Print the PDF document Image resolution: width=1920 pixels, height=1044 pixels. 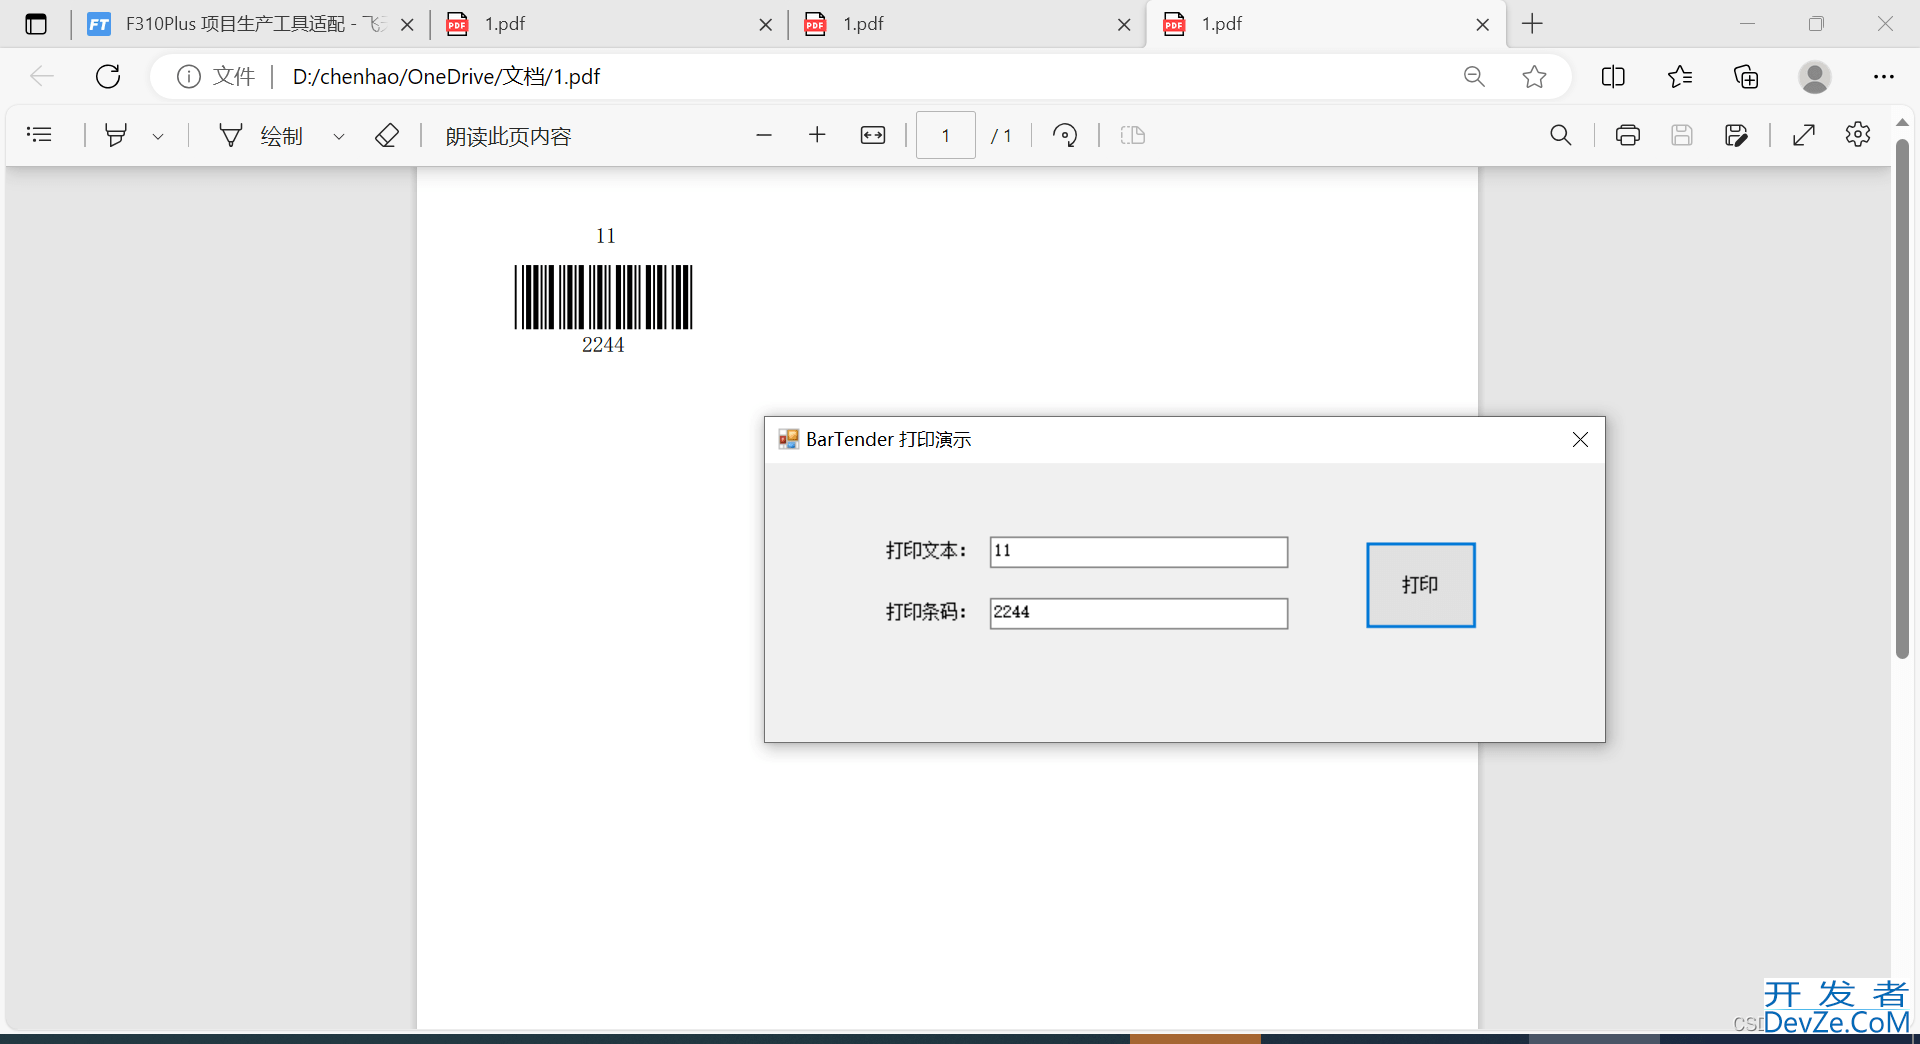point(1628,135)
